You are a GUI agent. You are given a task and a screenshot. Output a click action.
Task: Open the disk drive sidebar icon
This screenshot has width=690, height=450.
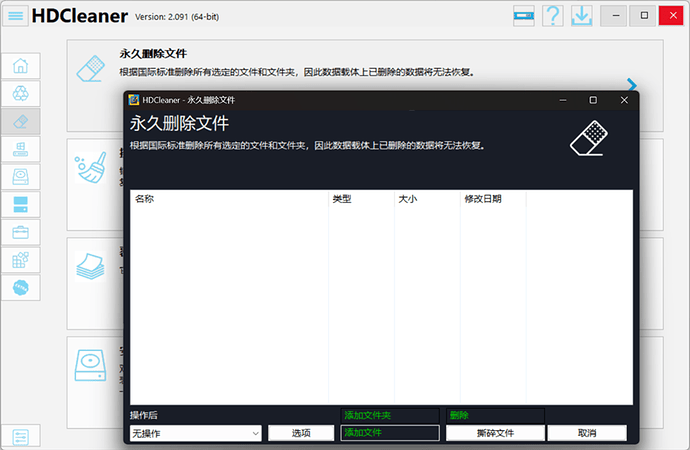coord(21,177)
